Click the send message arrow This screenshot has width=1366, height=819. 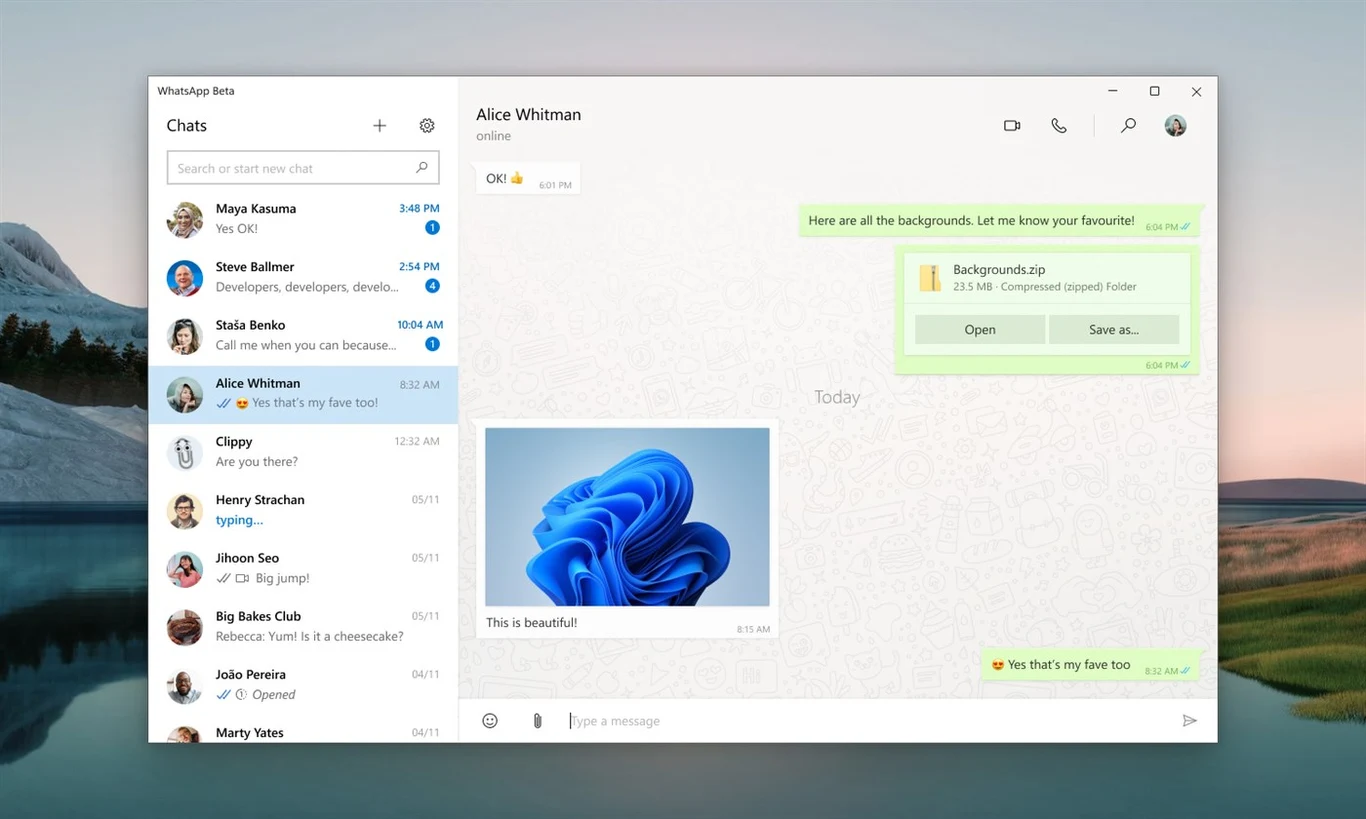click(1190, 720)
